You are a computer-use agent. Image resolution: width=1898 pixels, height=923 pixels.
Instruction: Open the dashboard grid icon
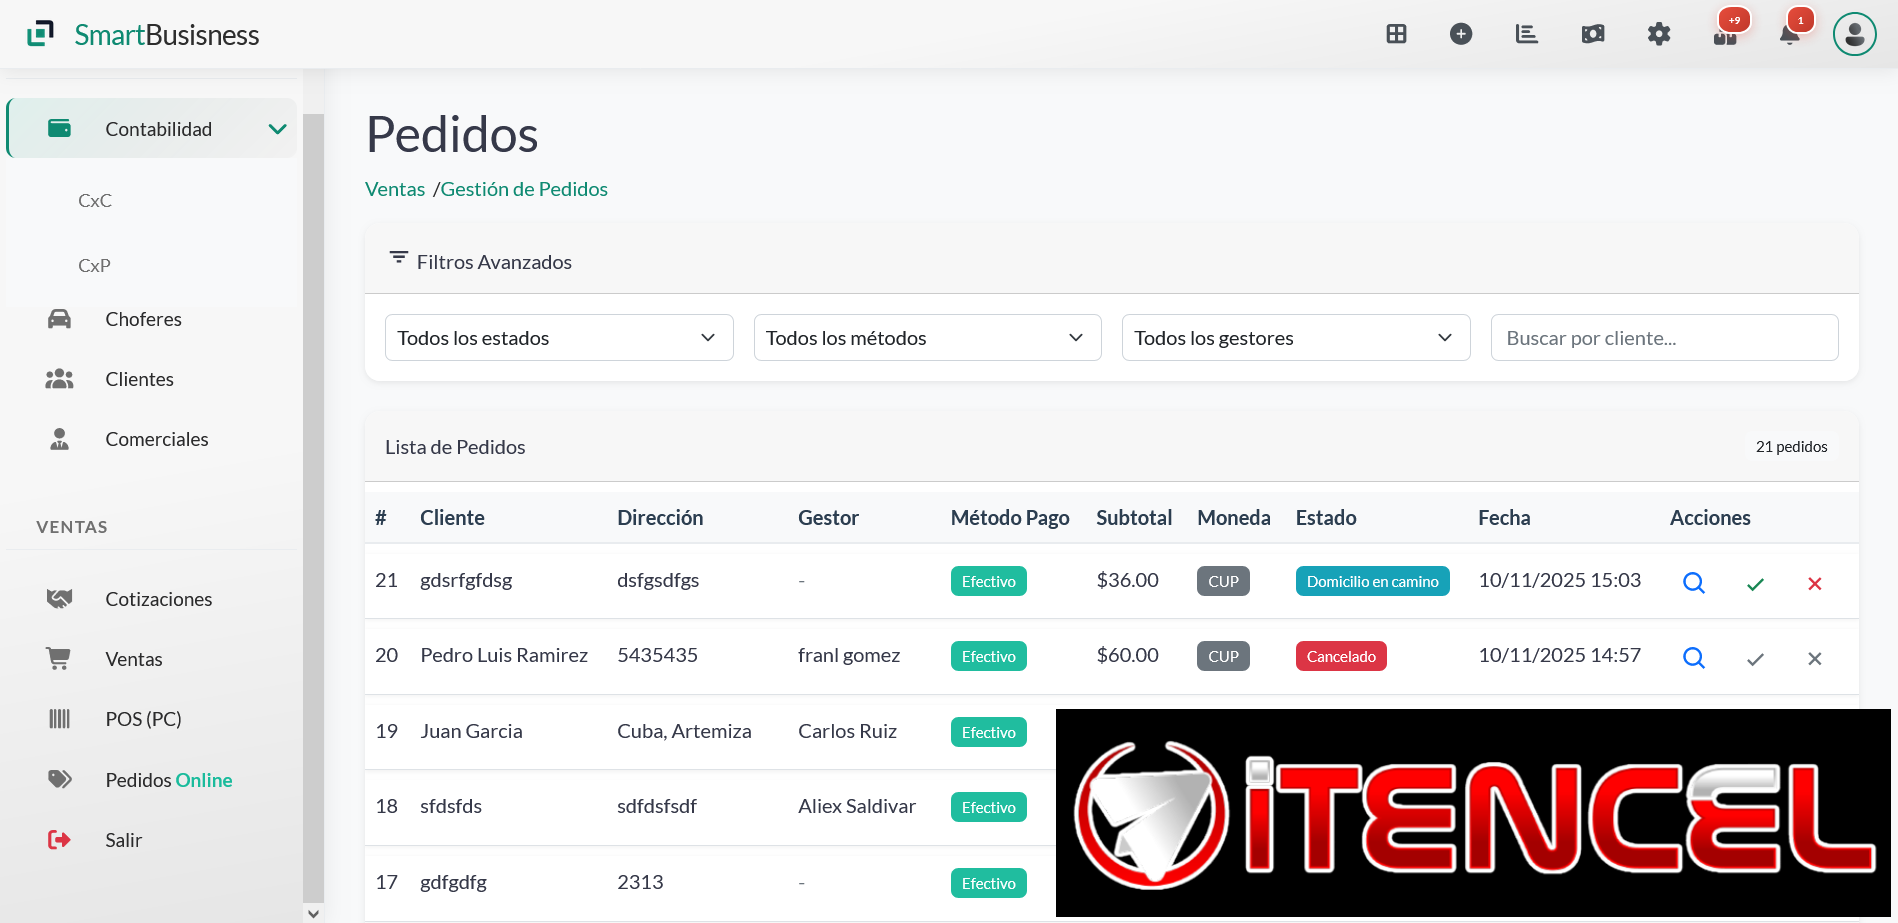1396,33
